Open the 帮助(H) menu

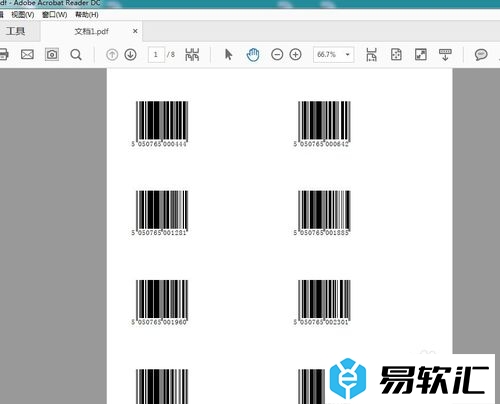click(x=87, y=15)
